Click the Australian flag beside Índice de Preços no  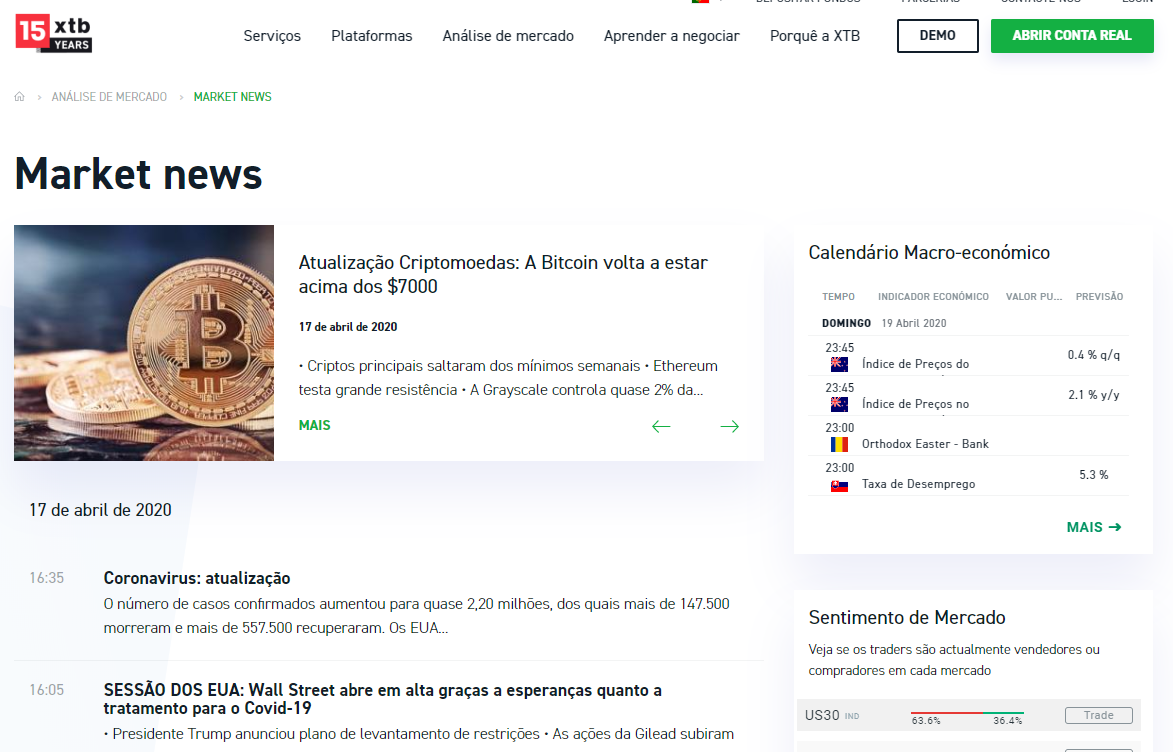point(839,404)
